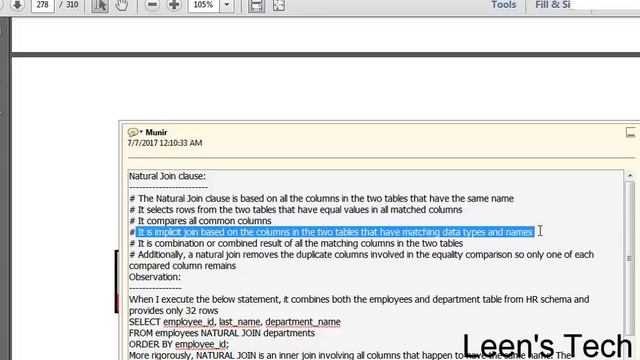Minimize the Munir comment pop-up note
The height and width of the screenshot is (360, 640).
630,132
